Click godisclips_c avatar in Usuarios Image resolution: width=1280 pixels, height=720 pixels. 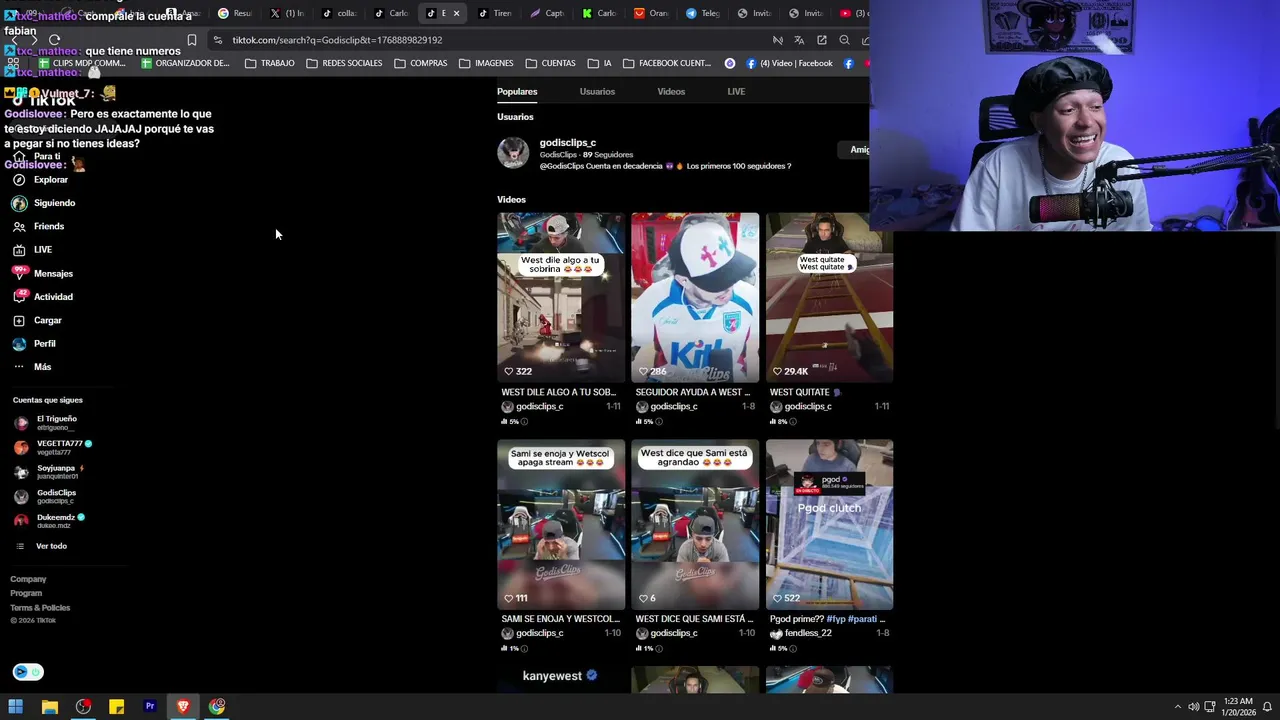point(513,153)
